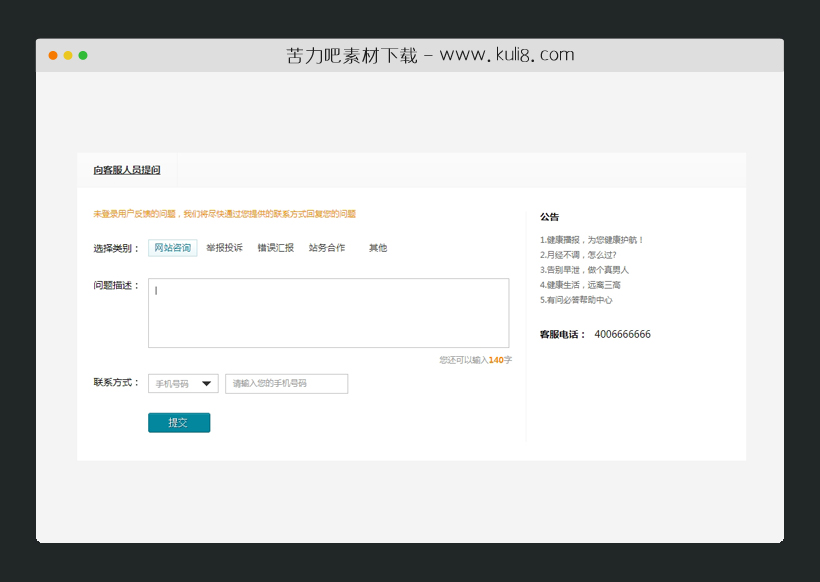Open announcement 月经不调，怎么过

pyautogui.click(x=578, y=255)
